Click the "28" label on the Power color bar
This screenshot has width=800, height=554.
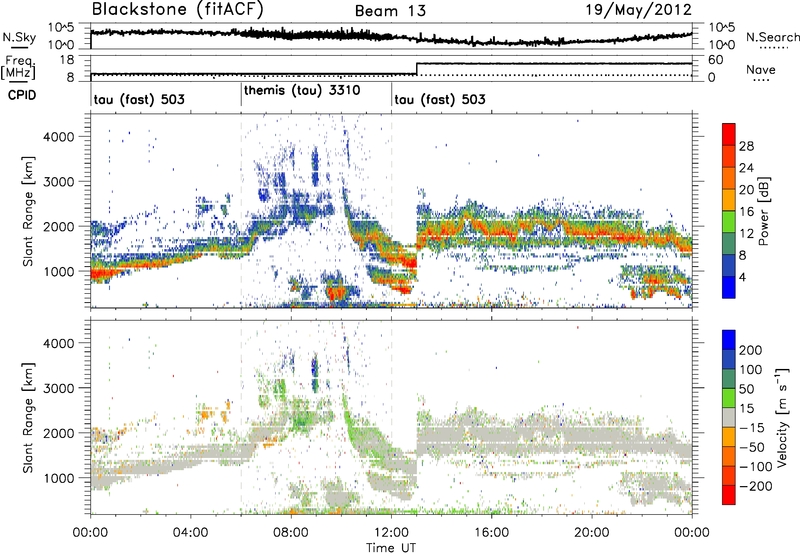(x=746, y=146)
